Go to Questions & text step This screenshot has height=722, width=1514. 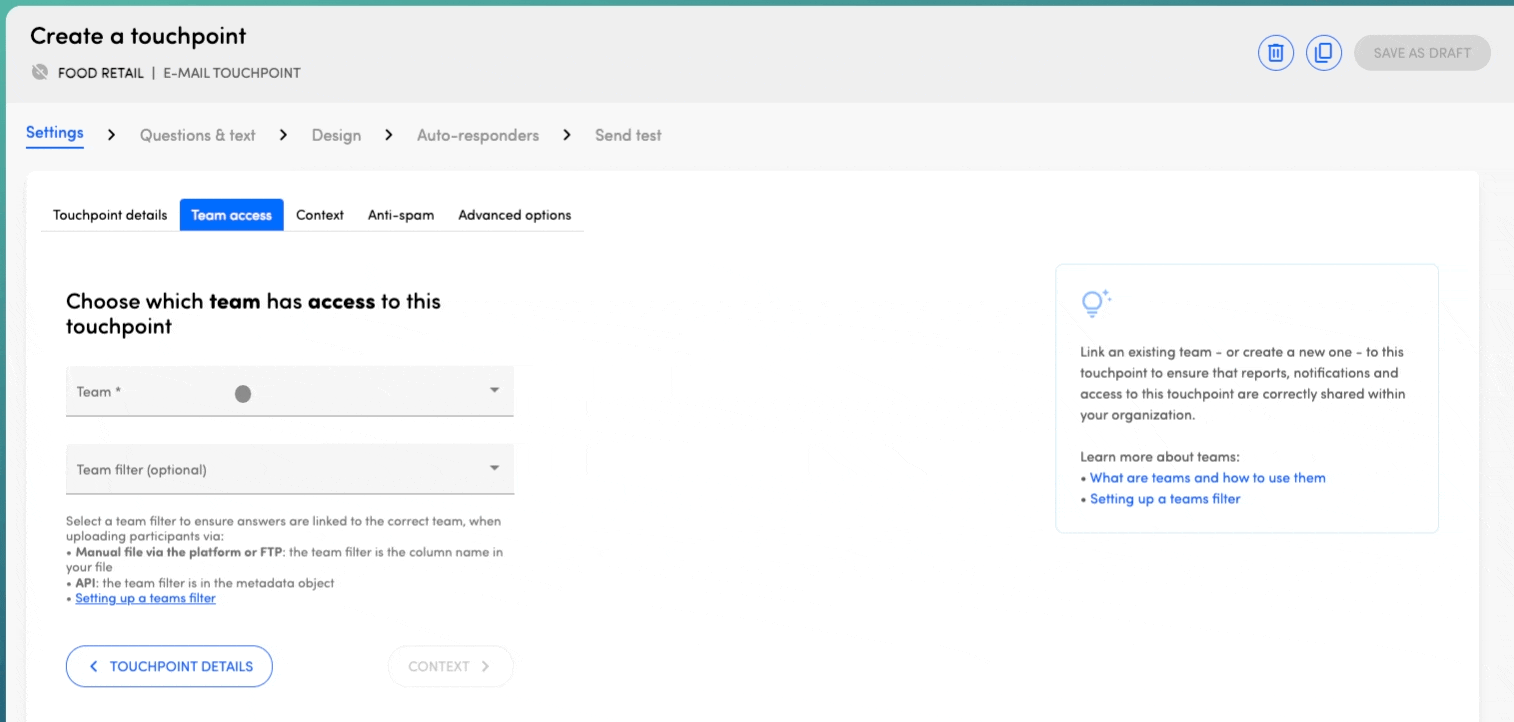click(197, 135)
